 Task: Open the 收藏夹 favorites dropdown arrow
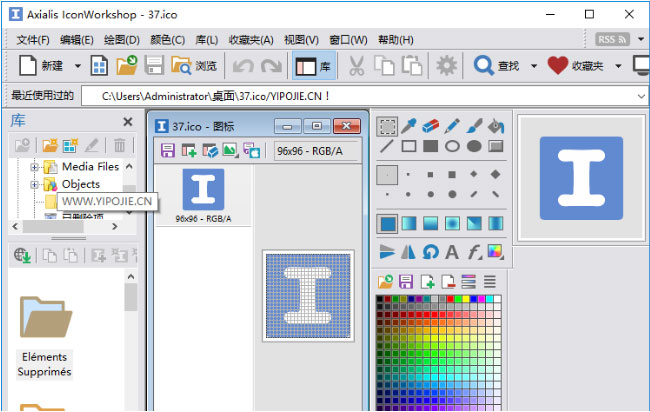[x=618, y=66]
